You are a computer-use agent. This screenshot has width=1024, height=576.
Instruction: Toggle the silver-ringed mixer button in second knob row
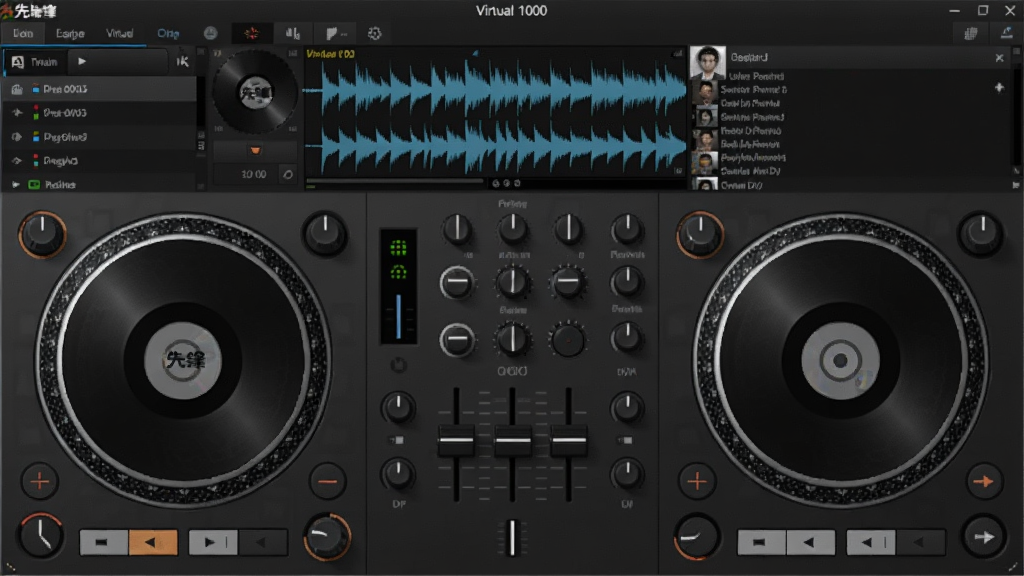click(x=456, y=283)
